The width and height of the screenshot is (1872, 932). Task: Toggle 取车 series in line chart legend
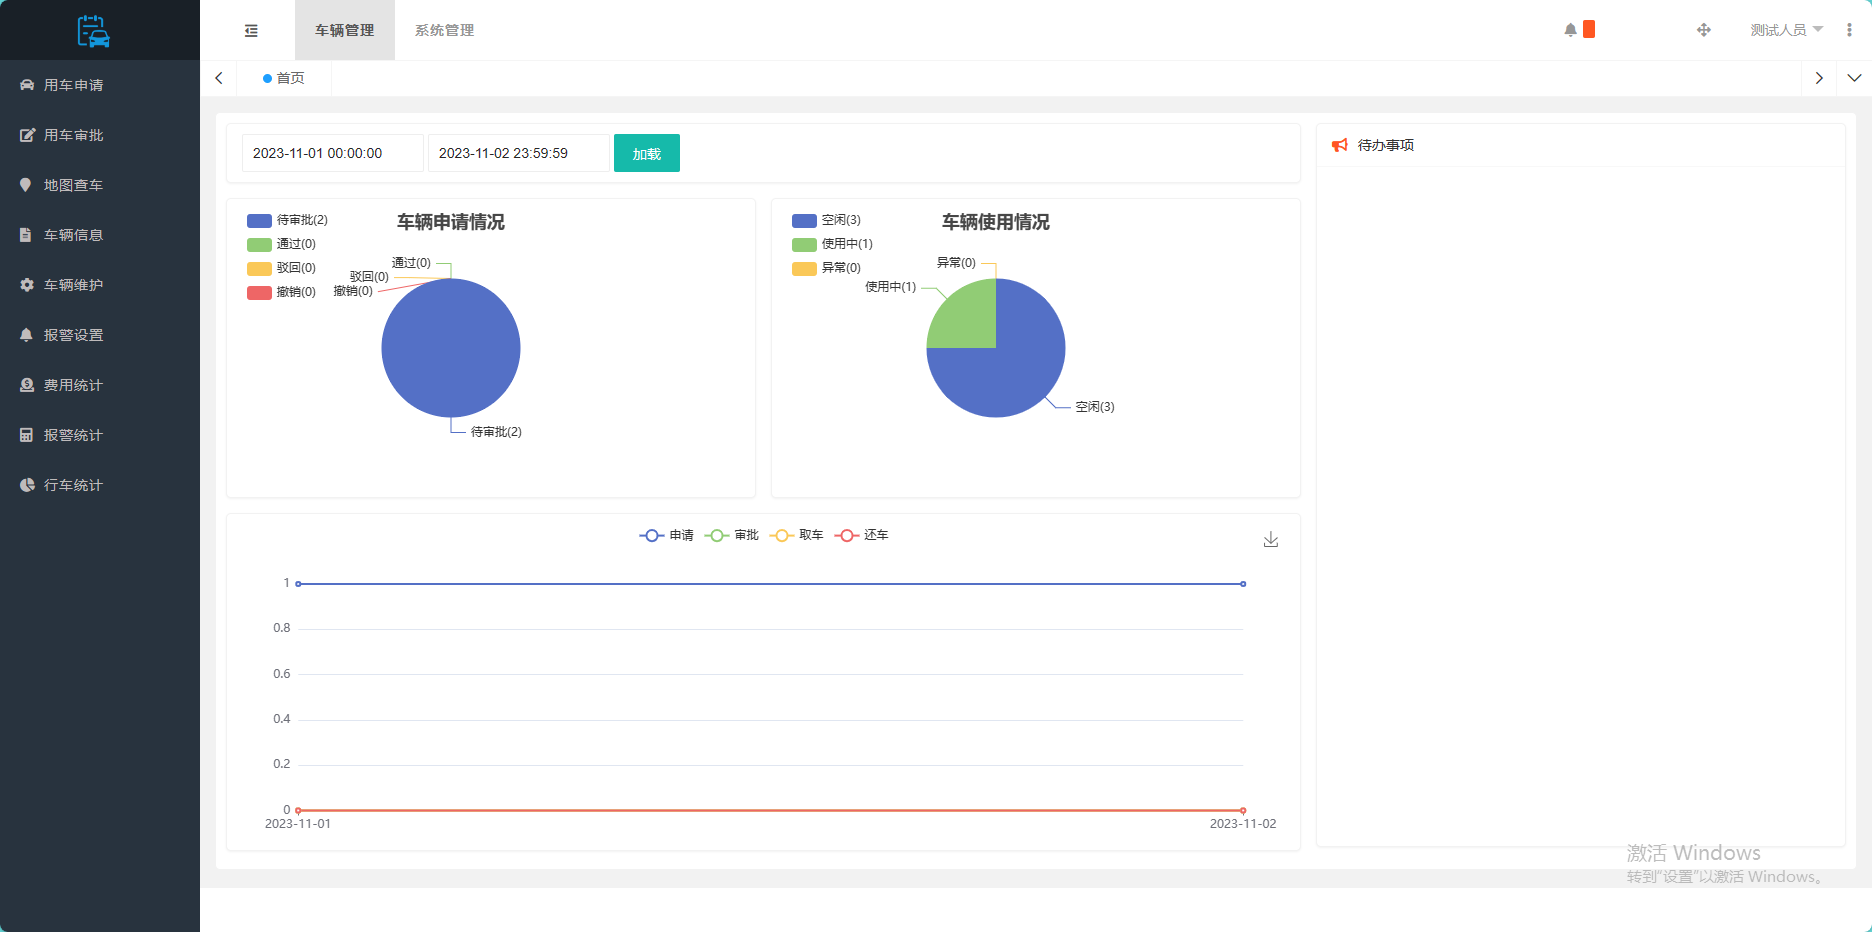797,535
